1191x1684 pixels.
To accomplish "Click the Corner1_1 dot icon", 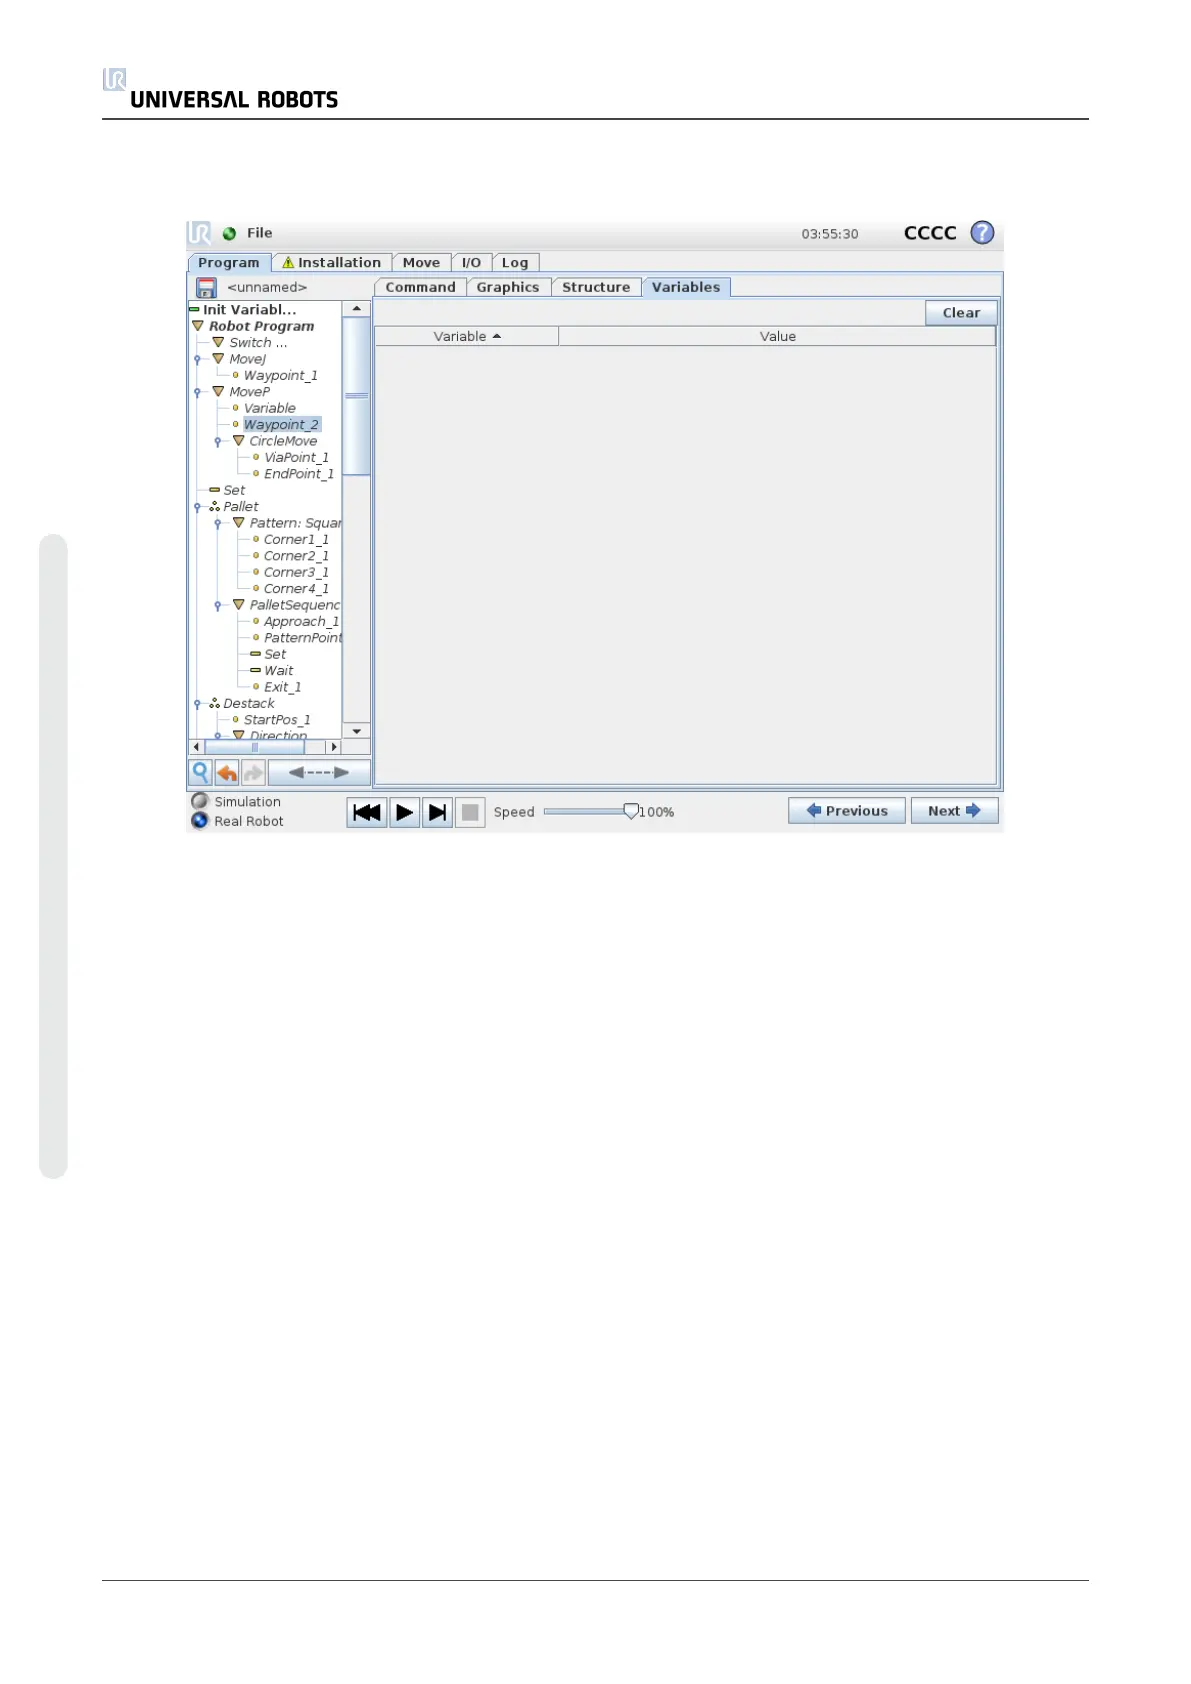I will [256, 539].
